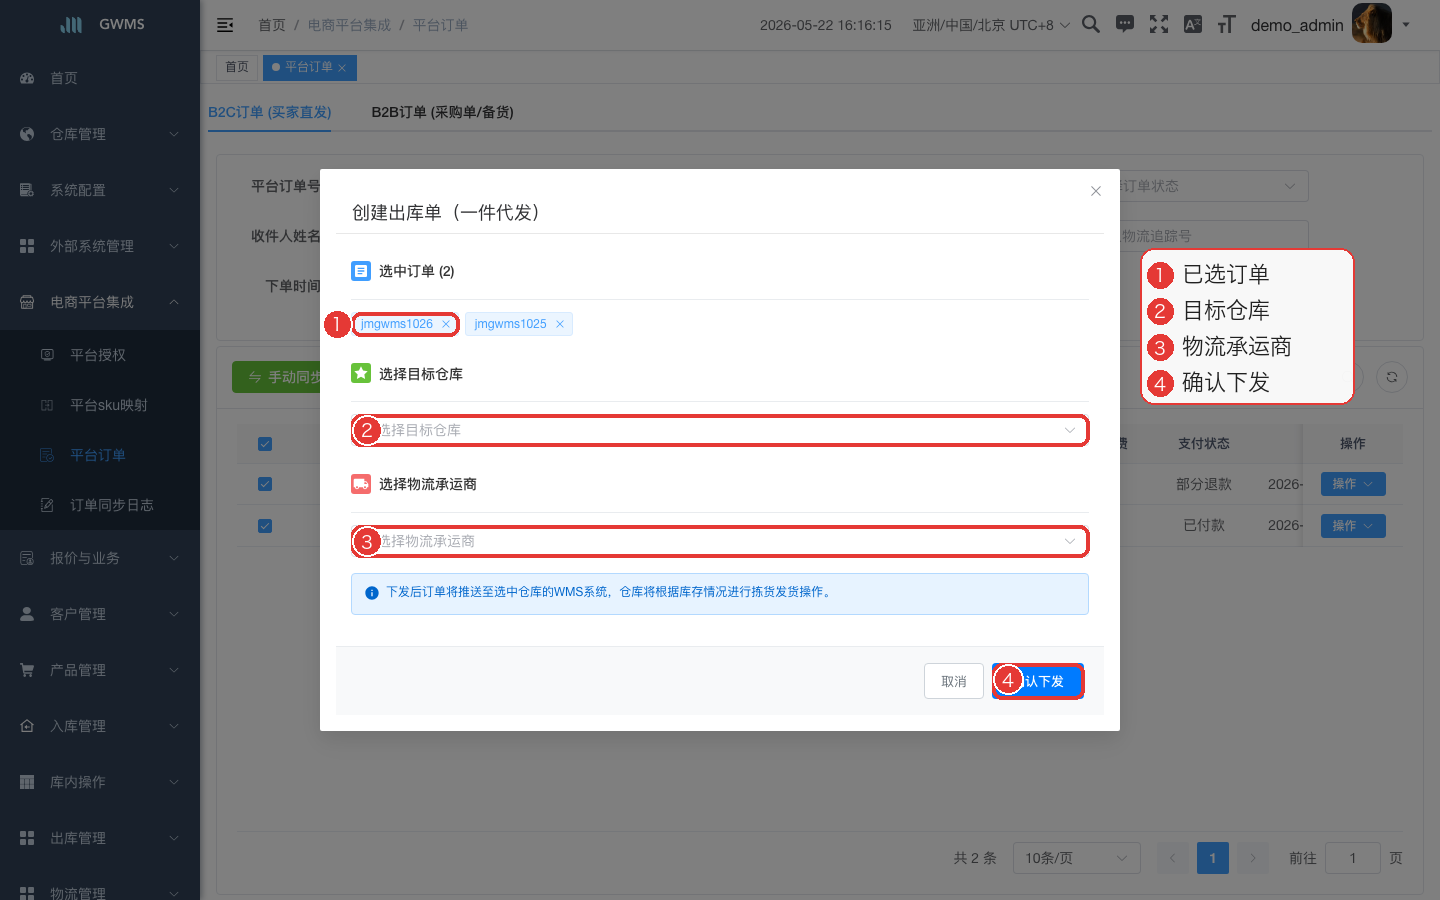This screenshot has height=900, width=1440.
Task: Click the 库内操作 sidebar icon
Action: pyautogui.click(x=27, y=782)
